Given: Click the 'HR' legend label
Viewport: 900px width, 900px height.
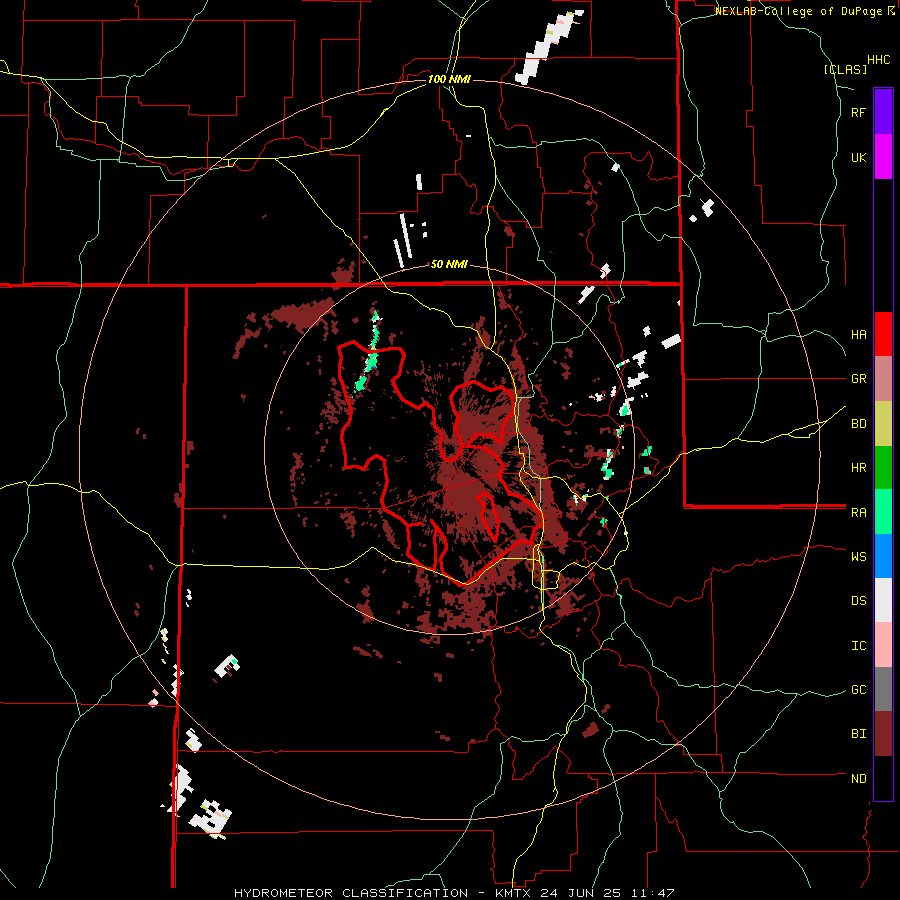Looking at the screenshot, I should coord(858,468).
